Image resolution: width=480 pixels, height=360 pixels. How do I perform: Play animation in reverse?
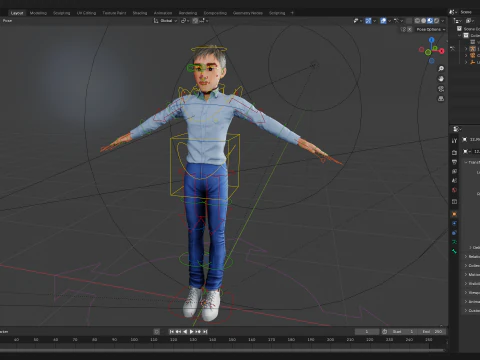pos(185,331)
